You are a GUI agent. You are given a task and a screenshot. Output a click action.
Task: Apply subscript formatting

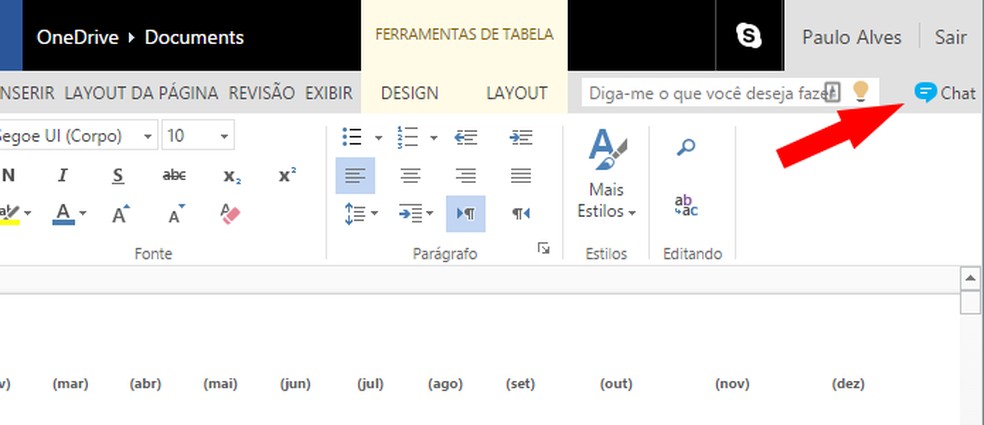tap(231, 176)
